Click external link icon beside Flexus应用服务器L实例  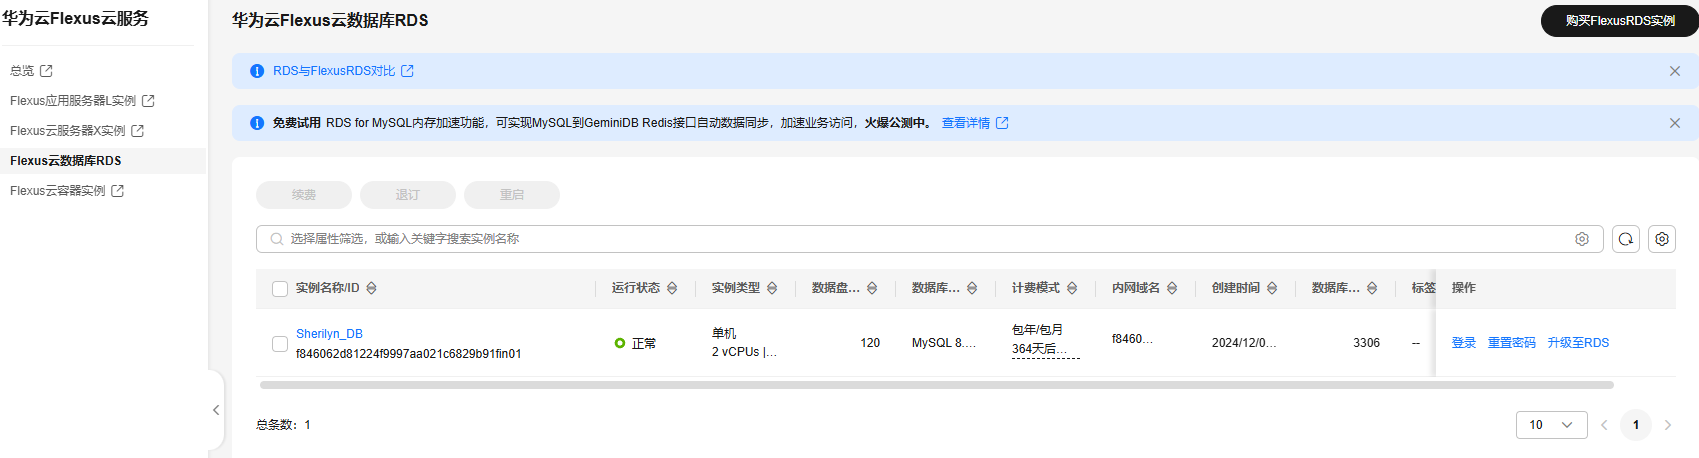click(x=148, y=101)
